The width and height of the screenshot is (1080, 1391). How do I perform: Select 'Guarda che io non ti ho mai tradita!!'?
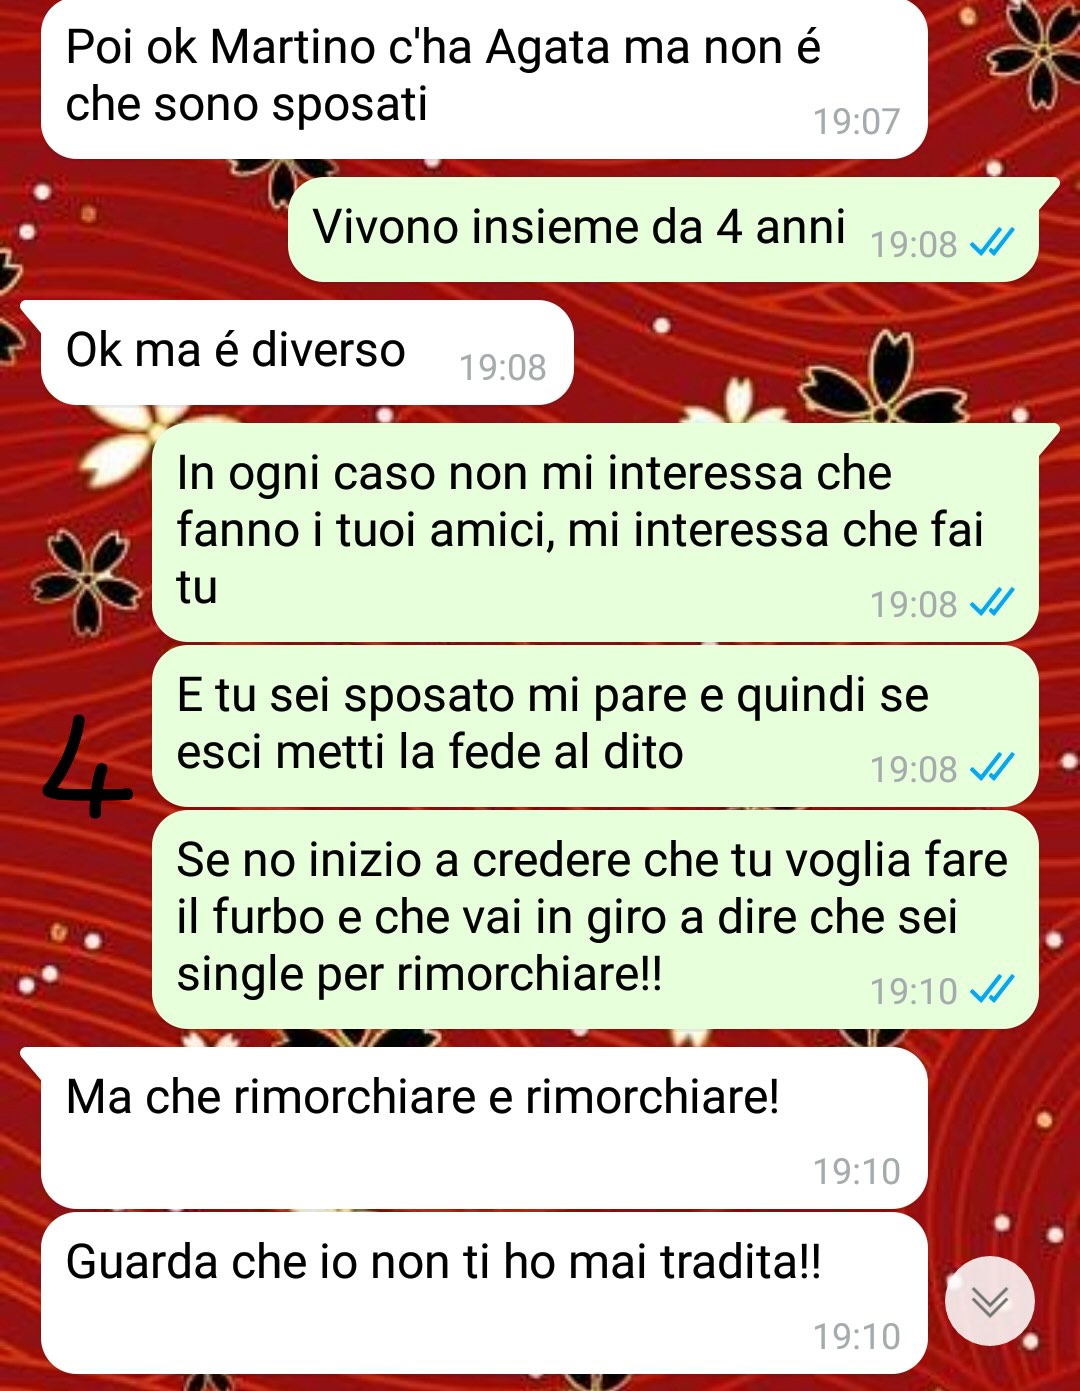(484, 1293)
